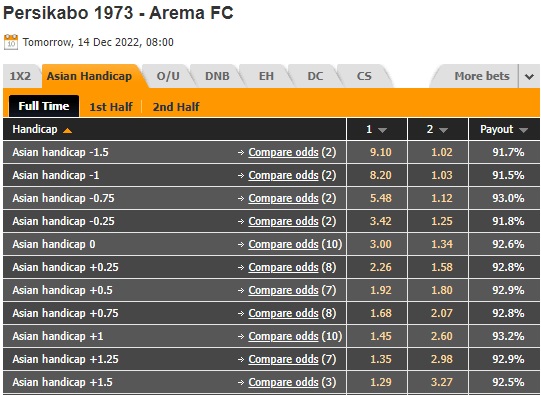Open the DNB tab
The height and width of the screenshot is (395, 541).
(217, 76)
